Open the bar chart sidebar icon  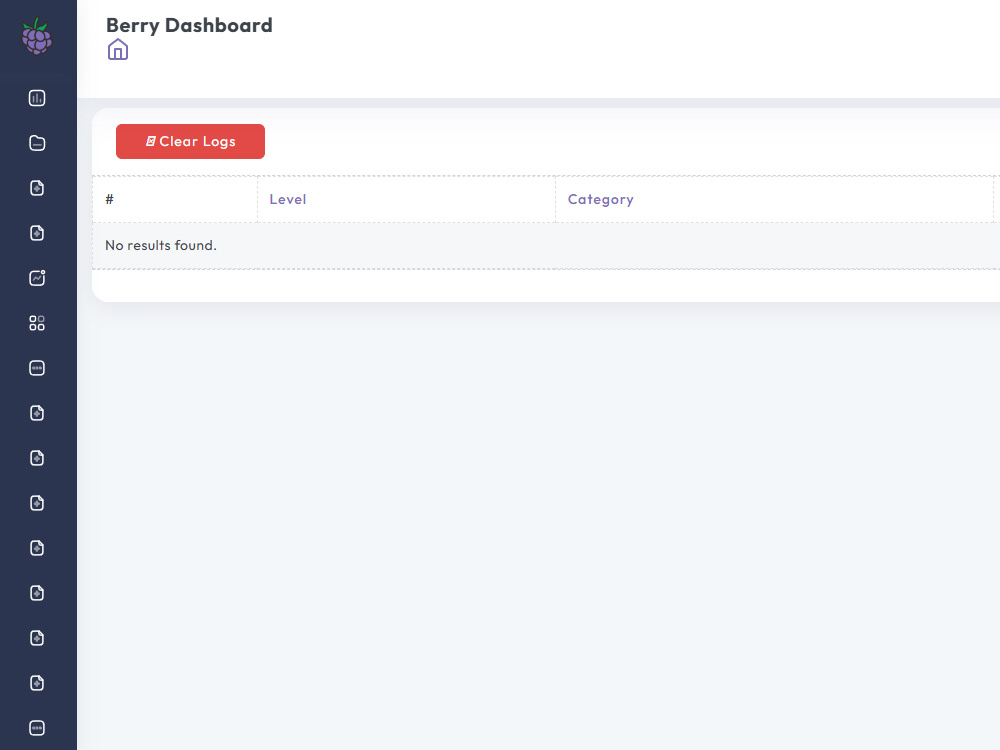click(37, 98)
